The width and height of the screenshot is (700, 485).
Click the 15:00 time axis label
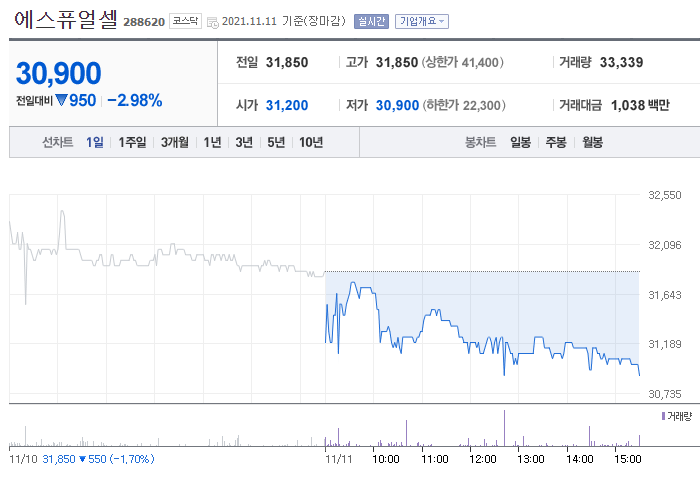627,459
